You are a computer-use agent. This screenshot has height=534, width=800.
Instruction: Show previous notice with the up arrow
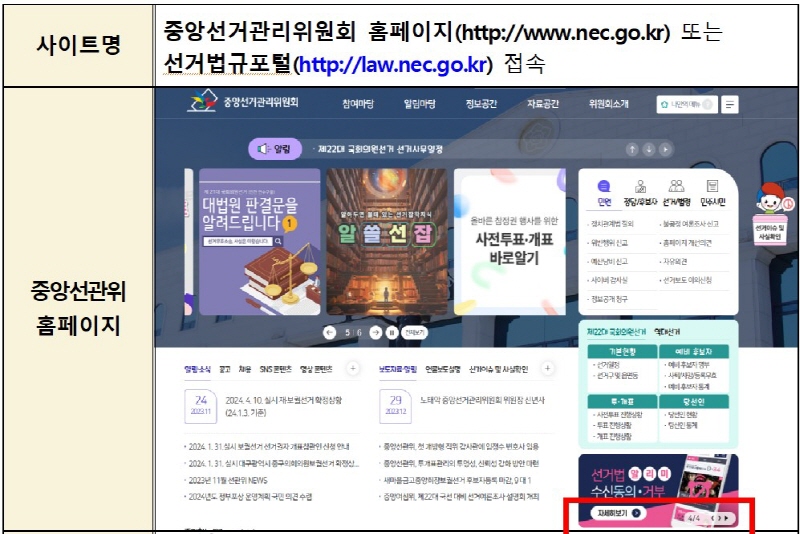tap(632, 149)
